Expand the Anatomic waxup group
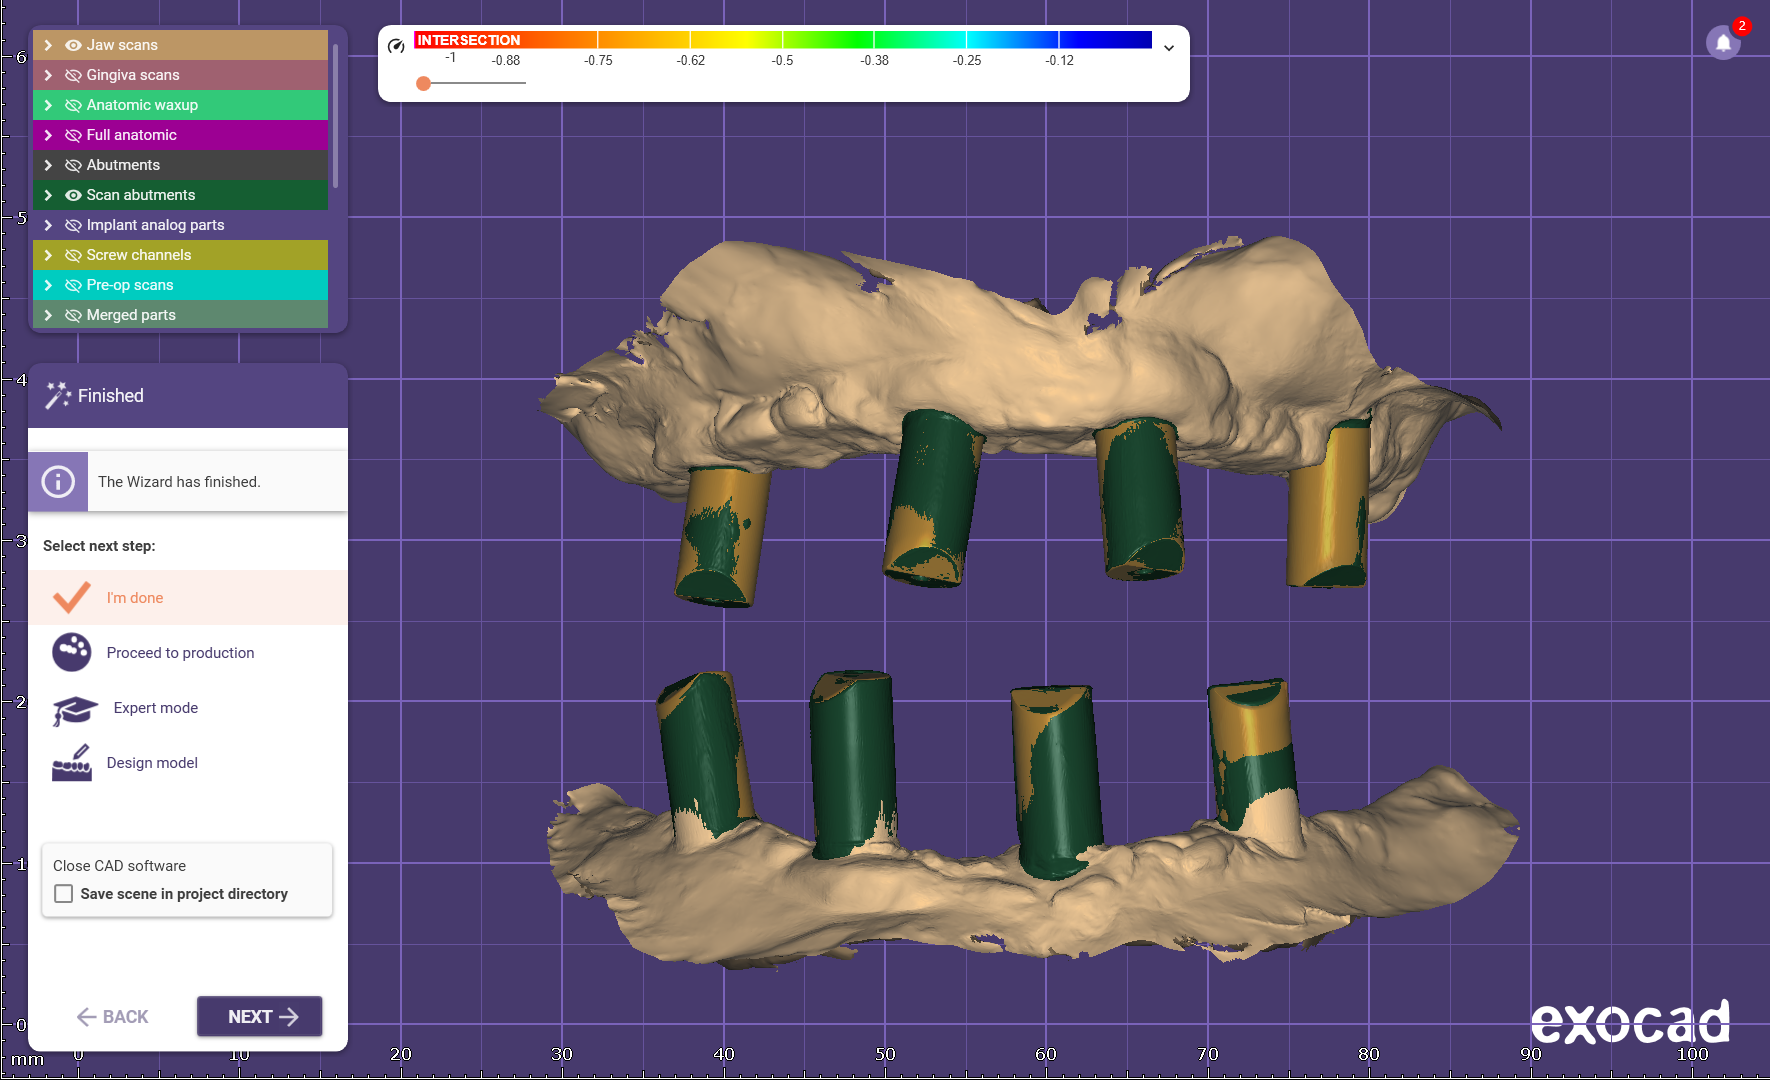The height and width of the screenshot is (1080, 1770). 48,105
